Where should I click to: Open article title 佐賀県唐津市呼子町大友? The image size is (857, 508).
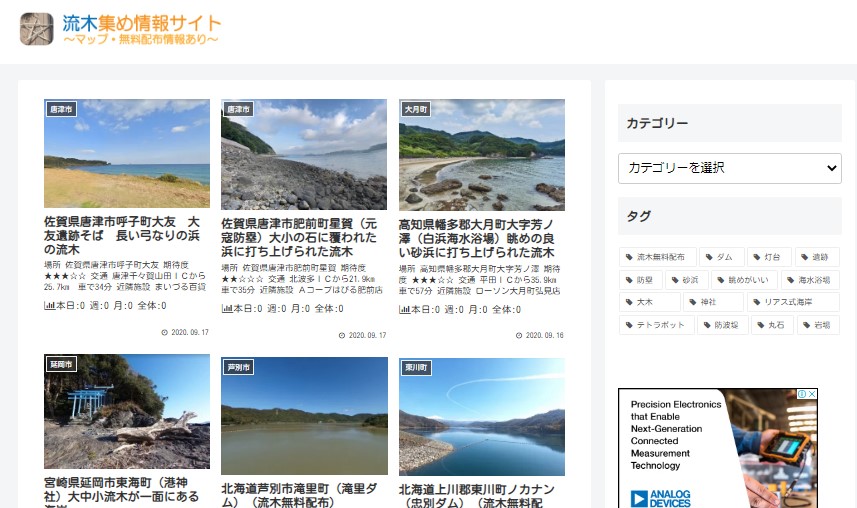click(122, 236)
